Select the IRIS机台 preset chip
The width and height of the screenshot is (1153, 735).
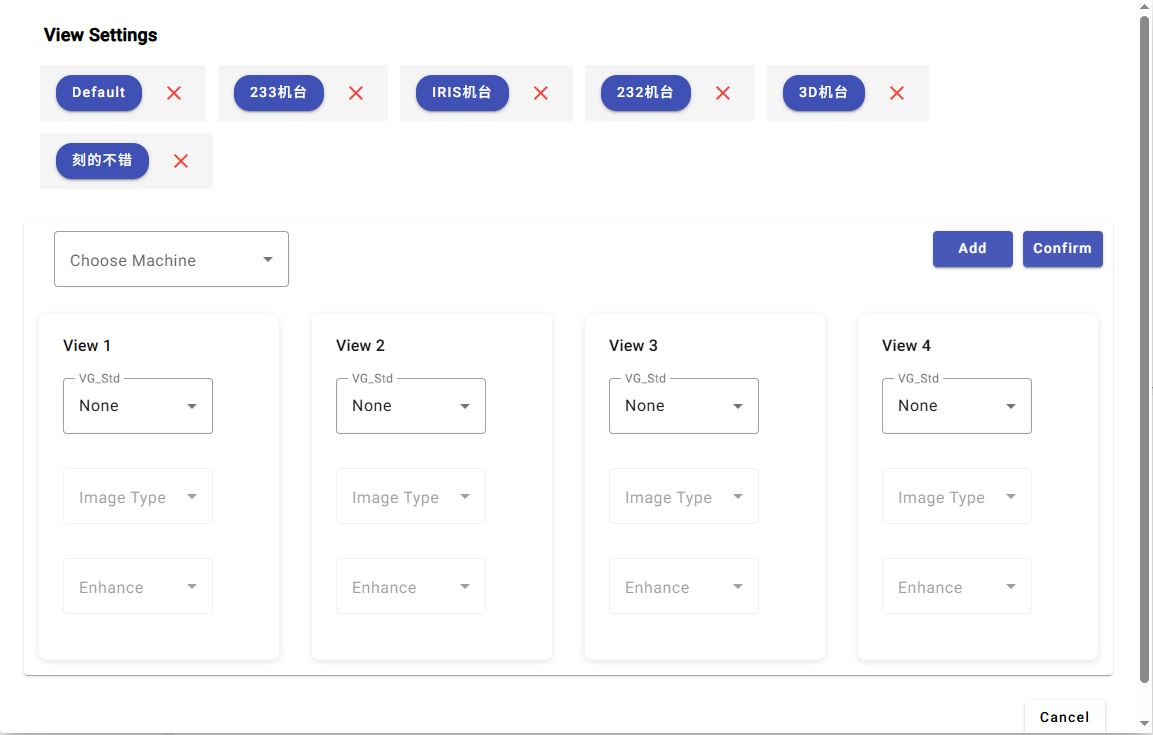coord(462,93)
